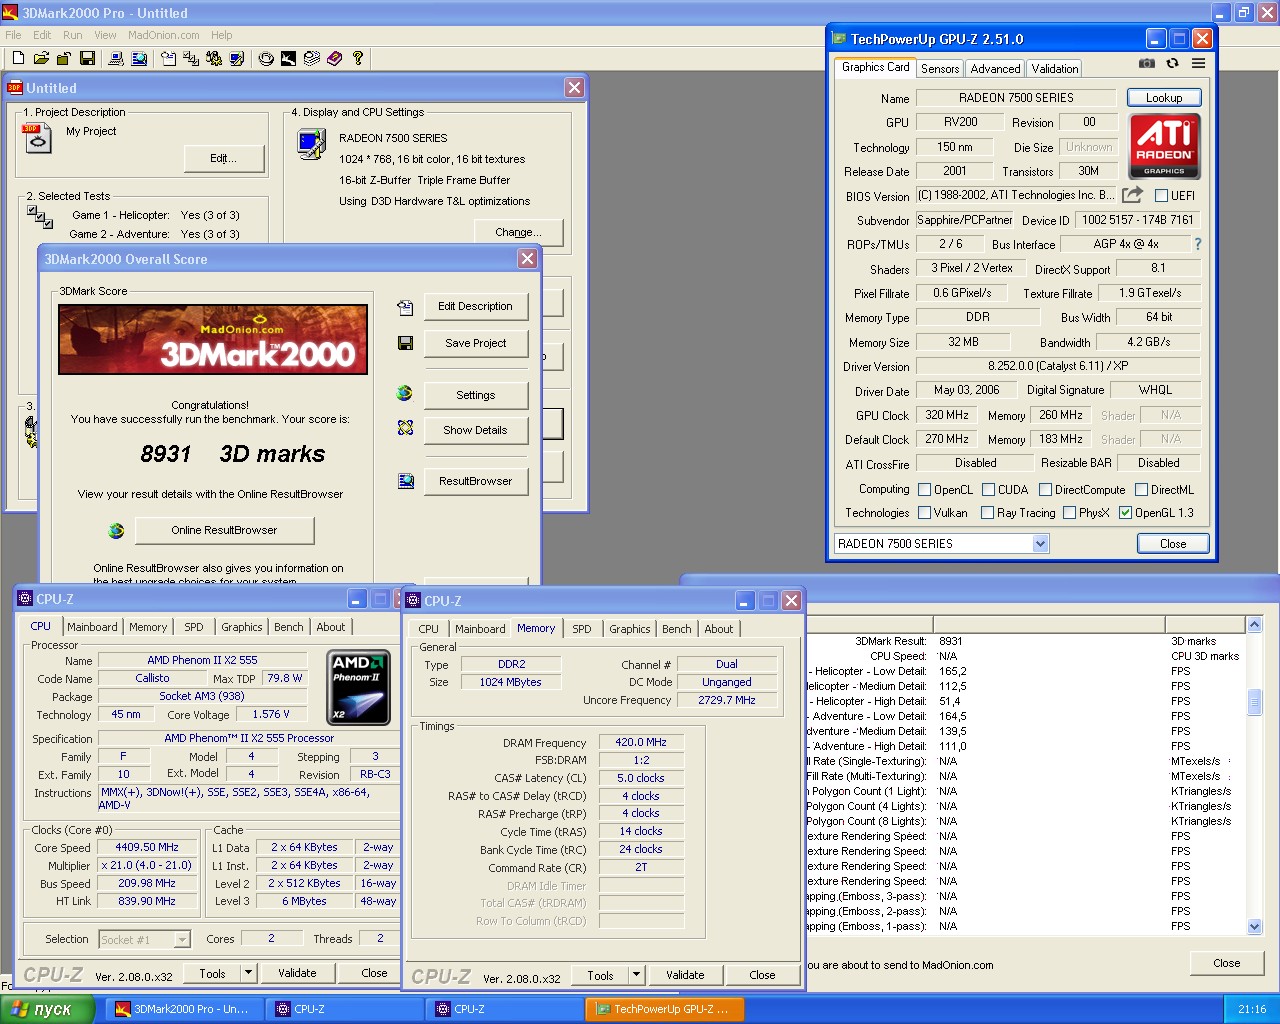Click the Change... button in display settings
The height and width of the screenshot is (1024, 1280).
518,232
